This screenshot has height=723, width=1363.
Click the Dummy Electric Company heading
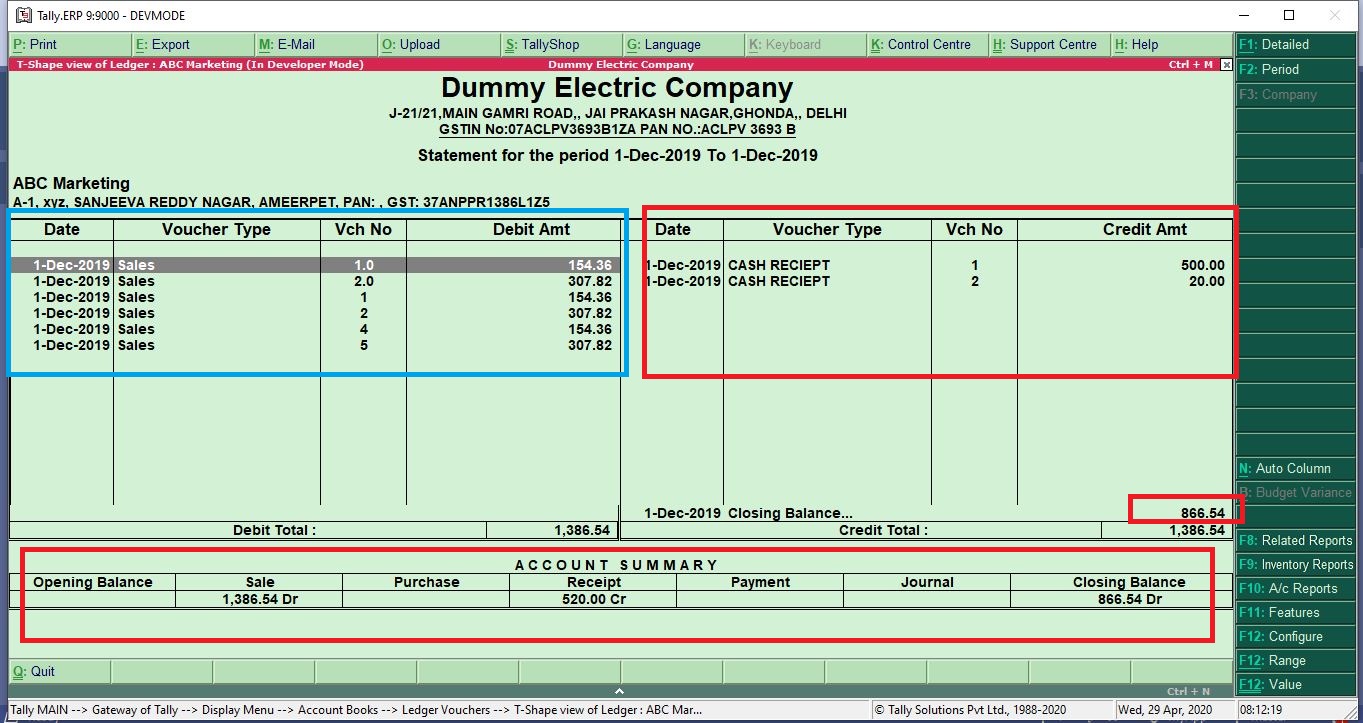(617, 87)
